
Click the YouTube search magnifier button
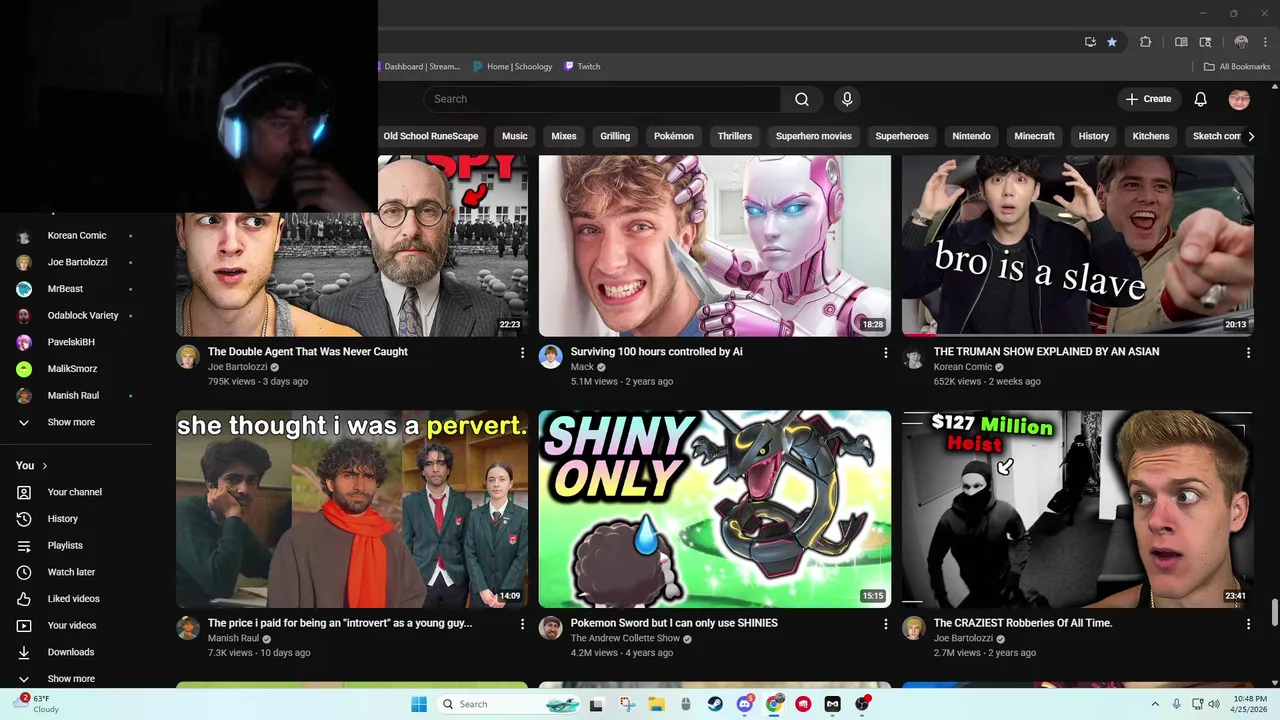tap(802, 99)
